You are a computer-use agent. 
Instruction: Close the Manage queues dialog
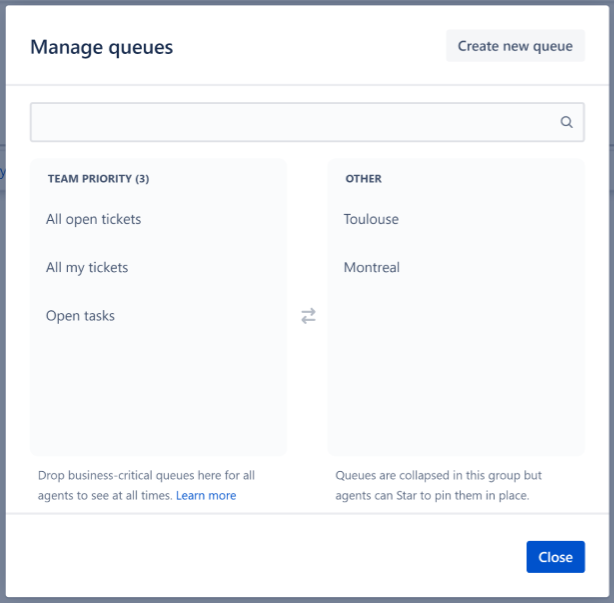point(555,557)
